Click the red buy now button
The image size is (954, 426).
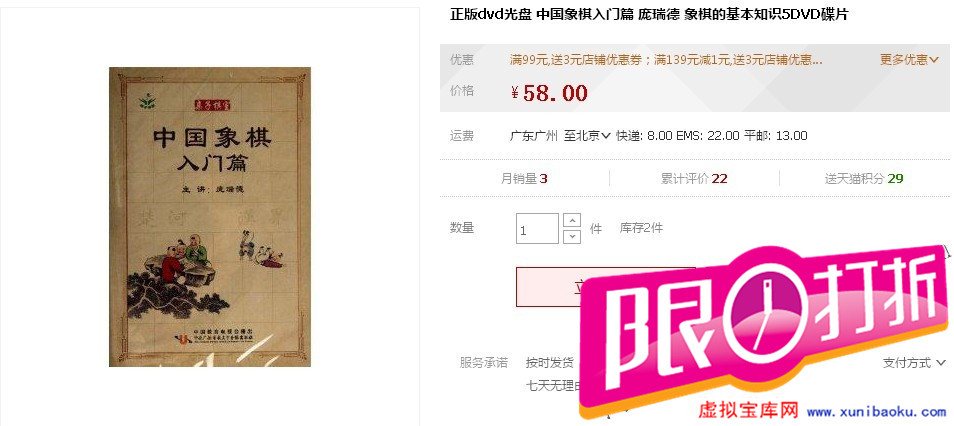pos(547,287)
